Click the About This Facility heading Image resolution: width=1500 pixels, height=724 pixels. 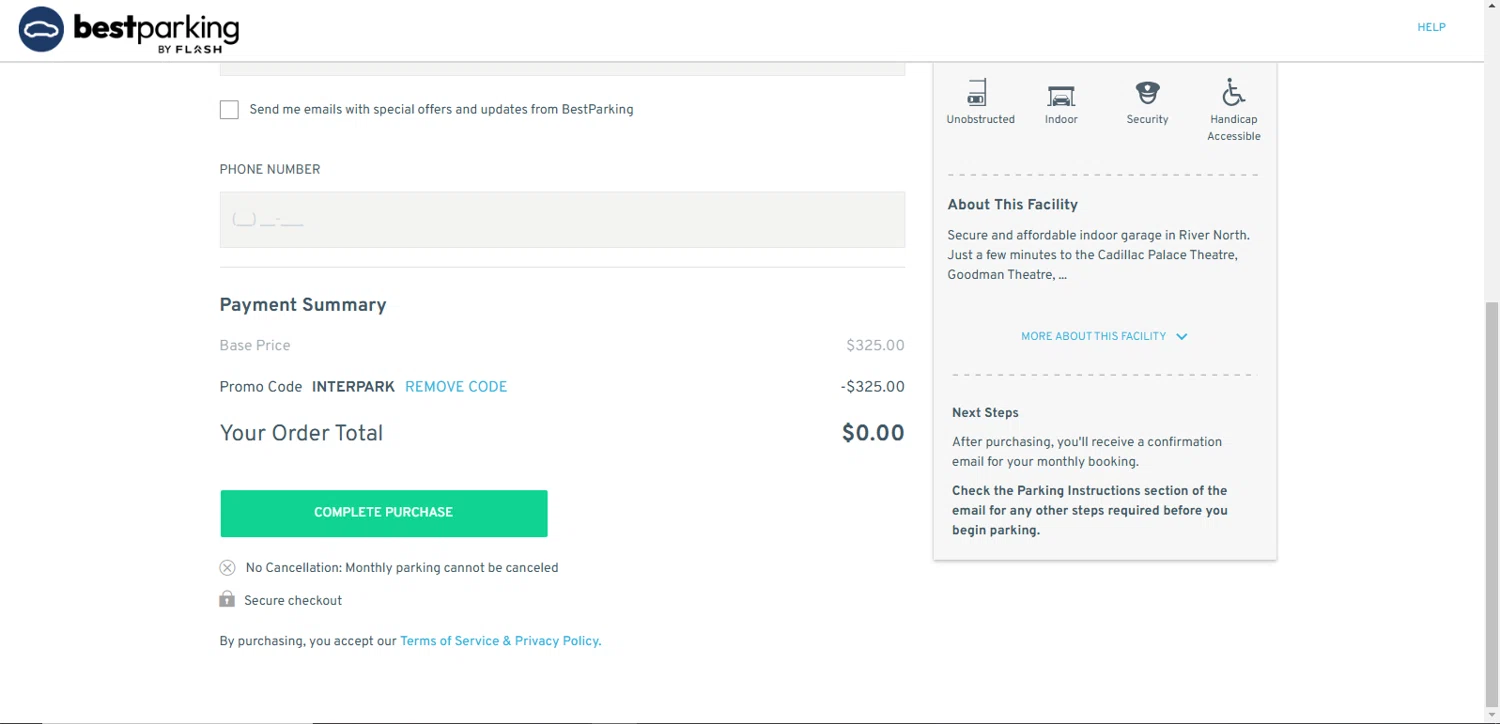click(1012, 204)
